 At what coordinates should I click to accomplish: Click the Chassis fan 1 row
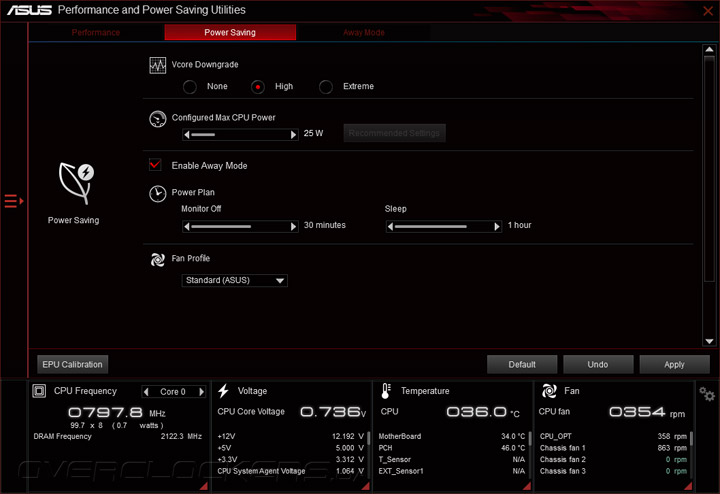click(613, 448)
